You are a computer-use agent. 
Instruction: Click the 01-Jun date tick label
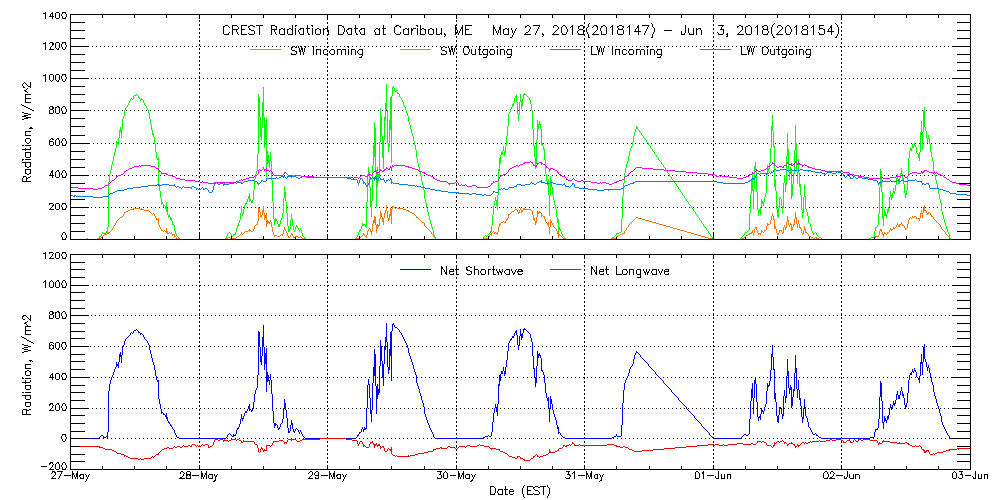[713, 476]
